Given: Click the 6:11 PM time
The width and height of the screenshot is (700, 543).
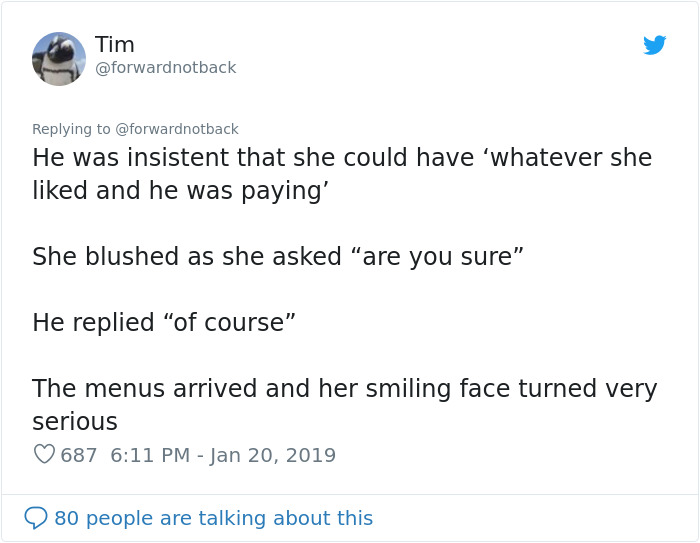Looking at the screenshot, I should (x=150, y=455).
